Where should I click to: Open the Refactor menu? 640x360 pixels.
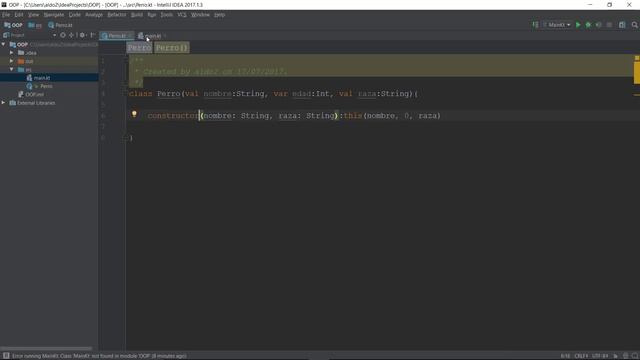(117, 15)
